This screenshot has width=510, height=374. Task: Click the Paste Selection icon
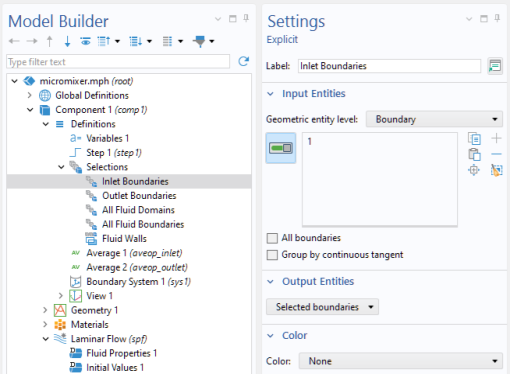tap(474, 154)
